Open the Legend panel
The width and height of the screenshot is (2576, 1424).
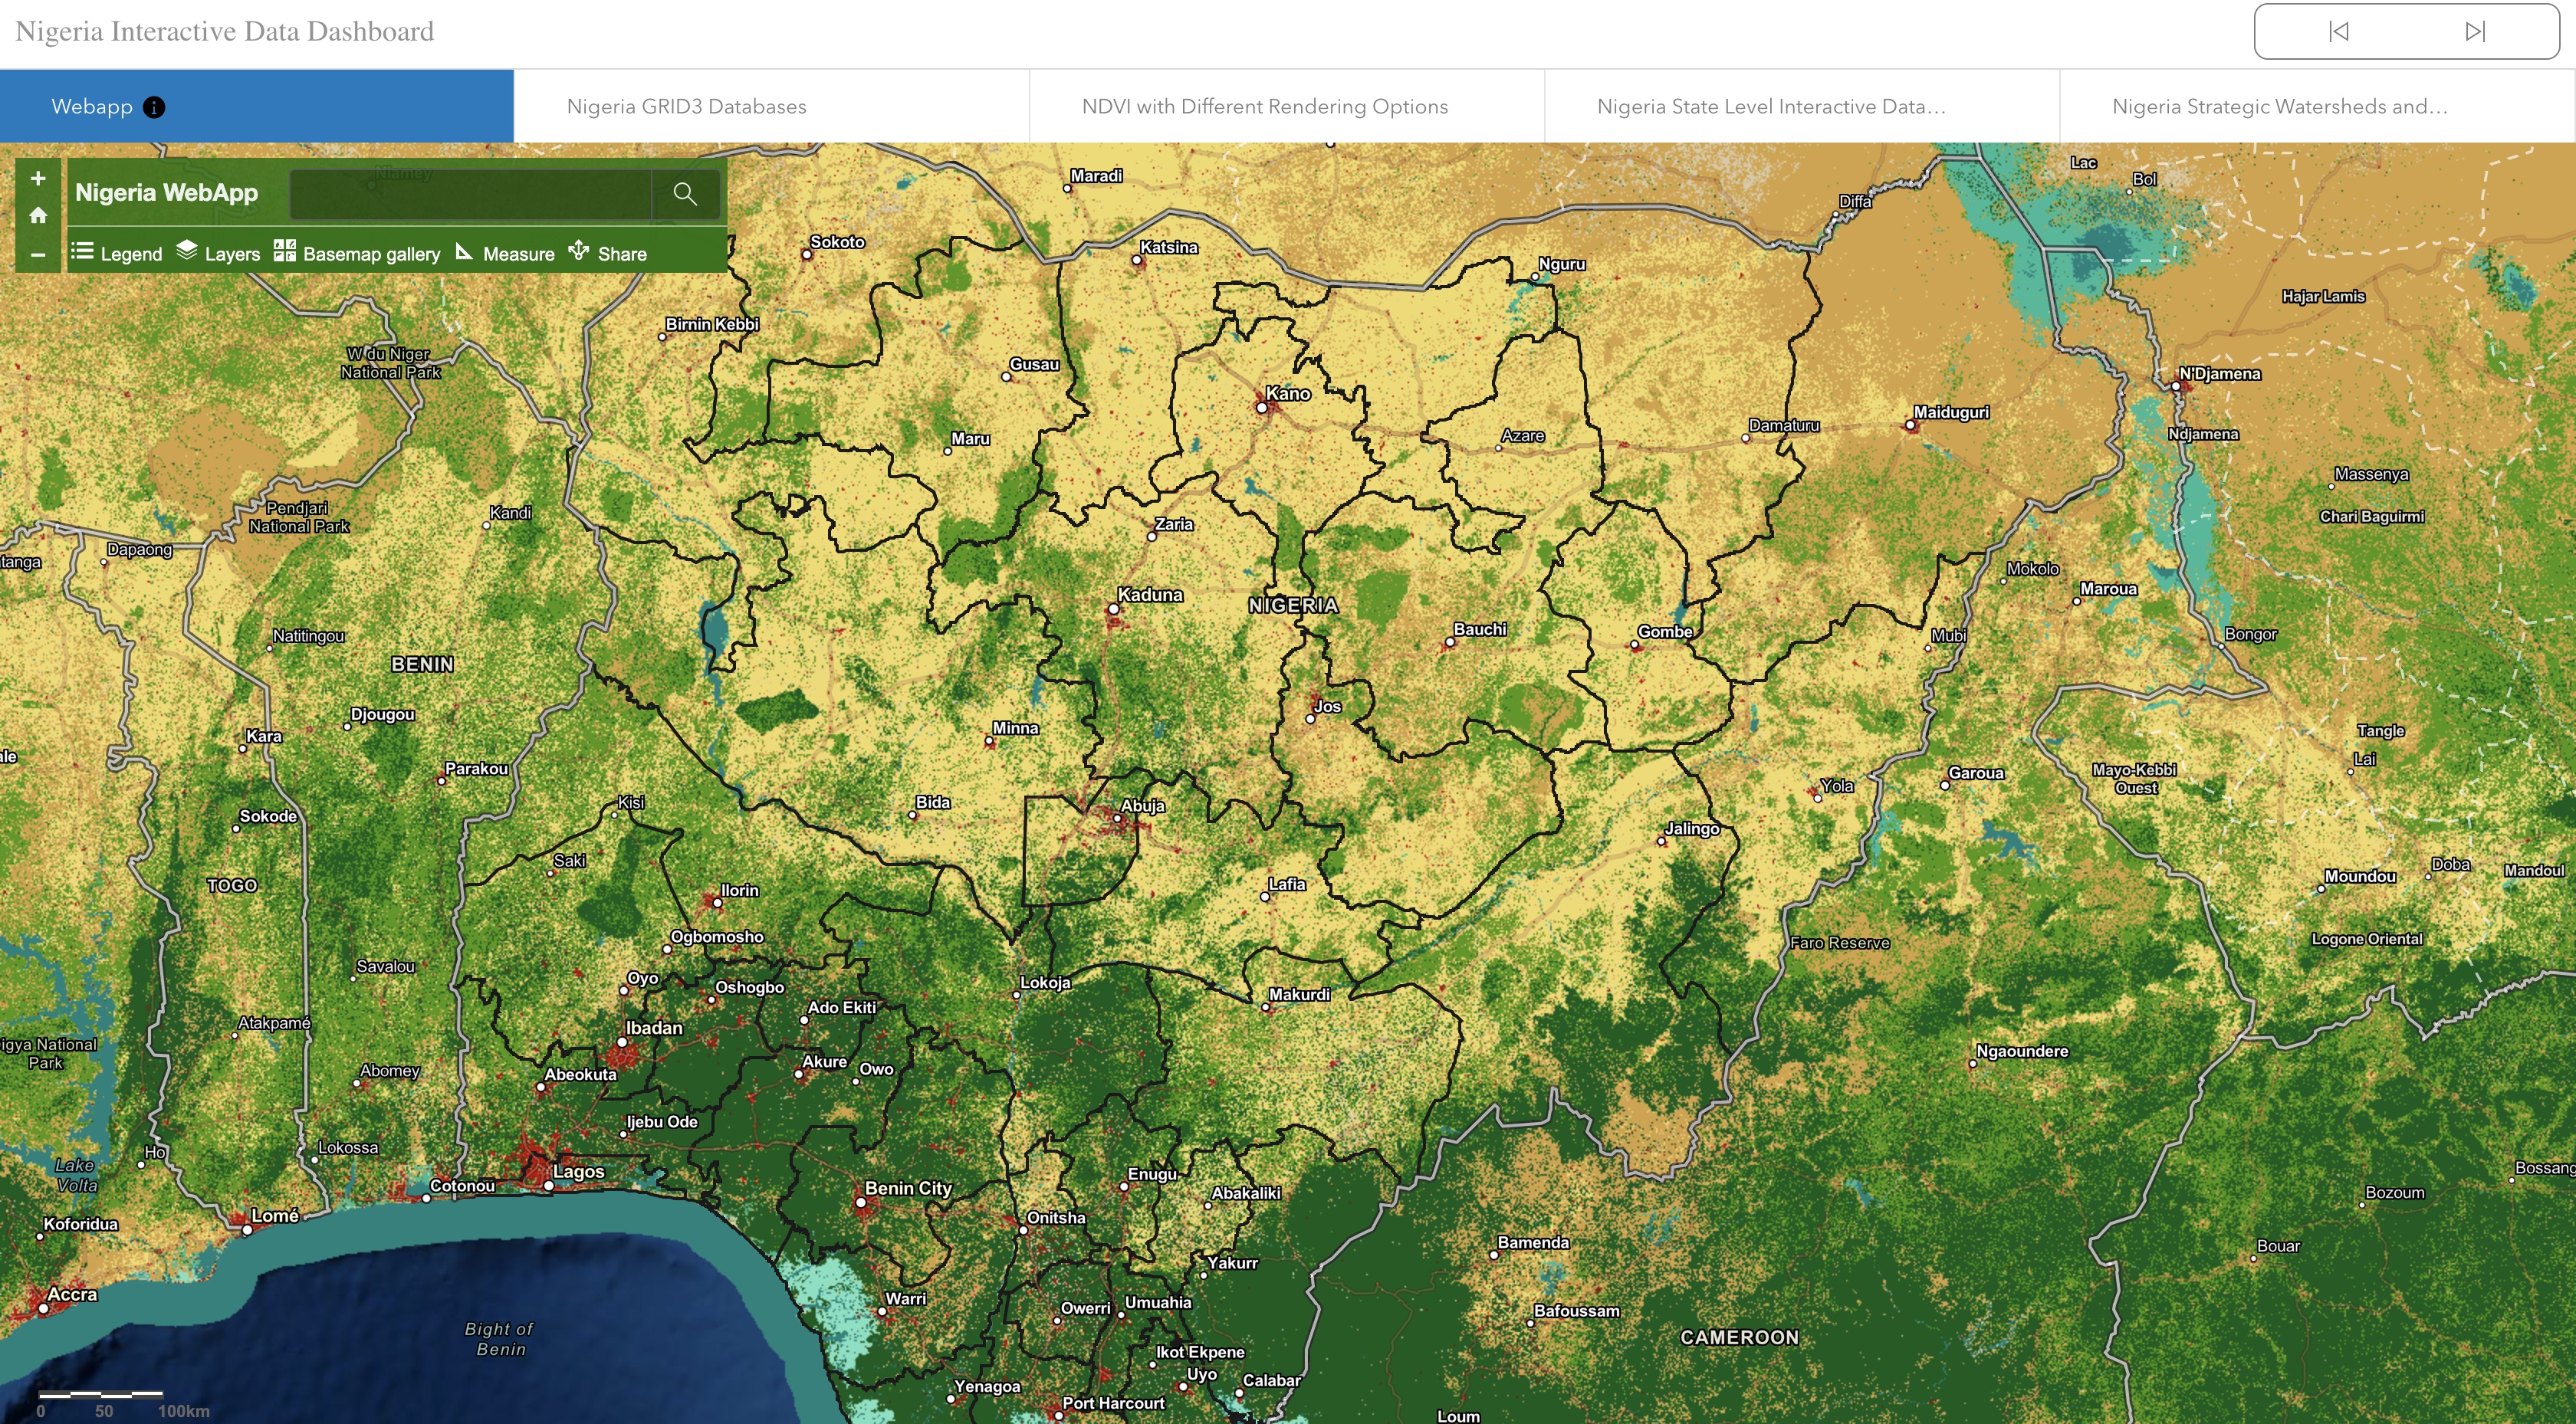coord(117,253)
